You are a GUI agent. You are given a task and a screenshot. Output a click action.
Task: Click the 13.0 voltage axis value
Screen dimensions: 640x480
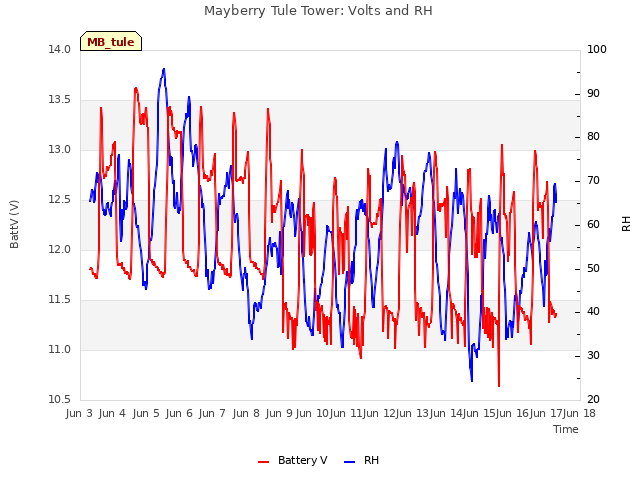click(x=59, y=149)
